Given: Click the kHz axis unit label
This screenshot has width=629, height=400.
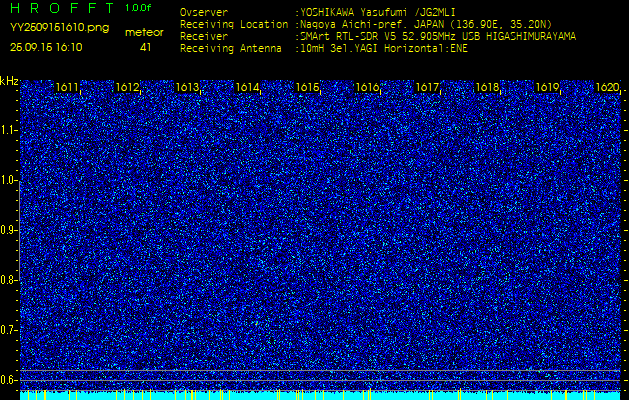Looking at the screenshot, I should (9, 82).
